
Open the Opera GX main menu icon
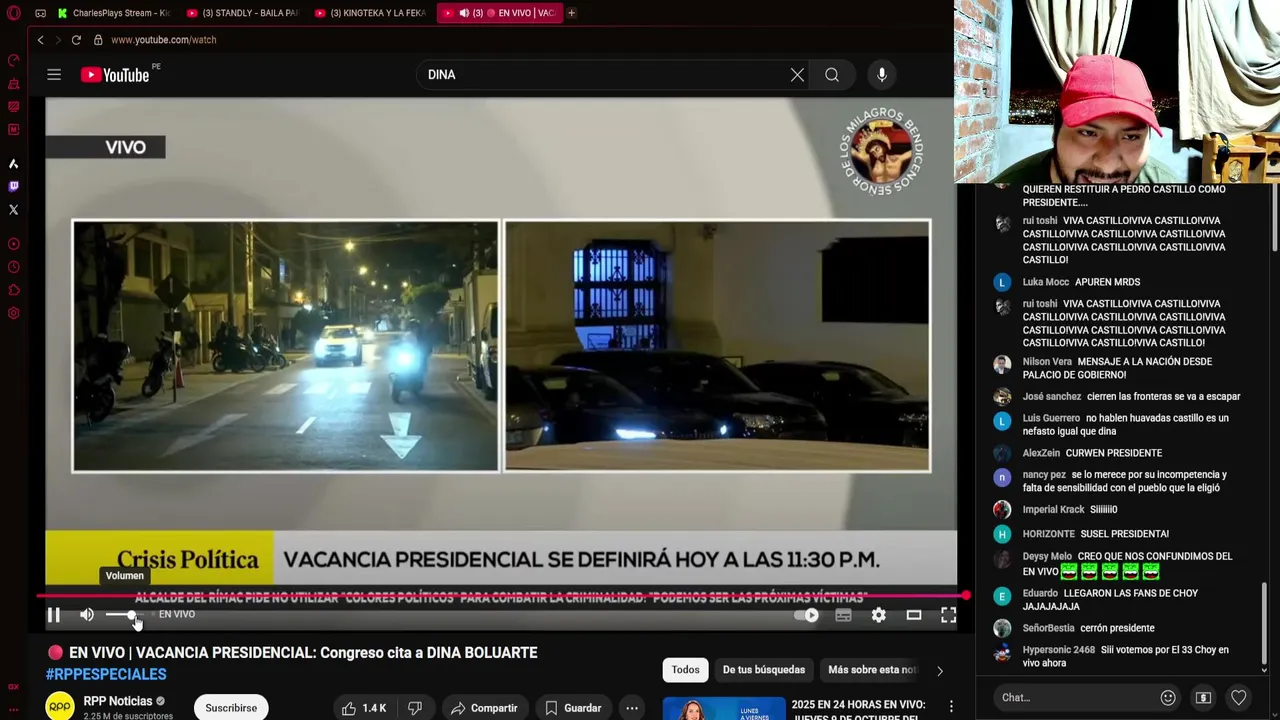14,13
